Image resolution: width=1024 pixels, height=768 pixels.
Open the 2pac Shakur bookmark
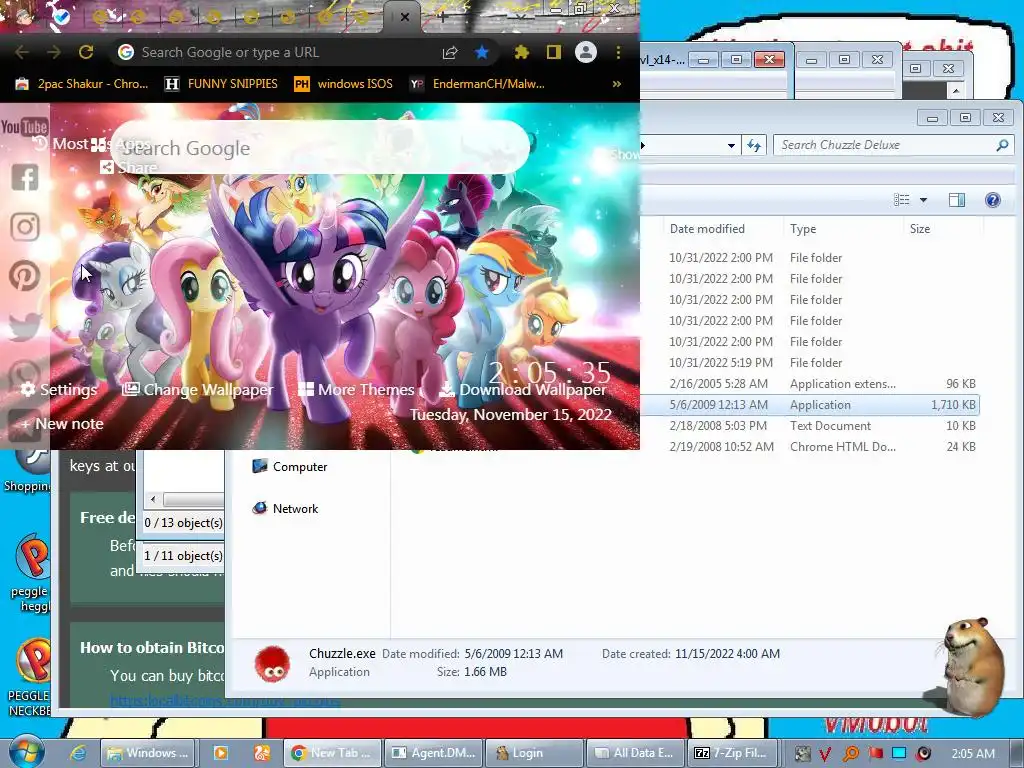[x=82, y=84]
